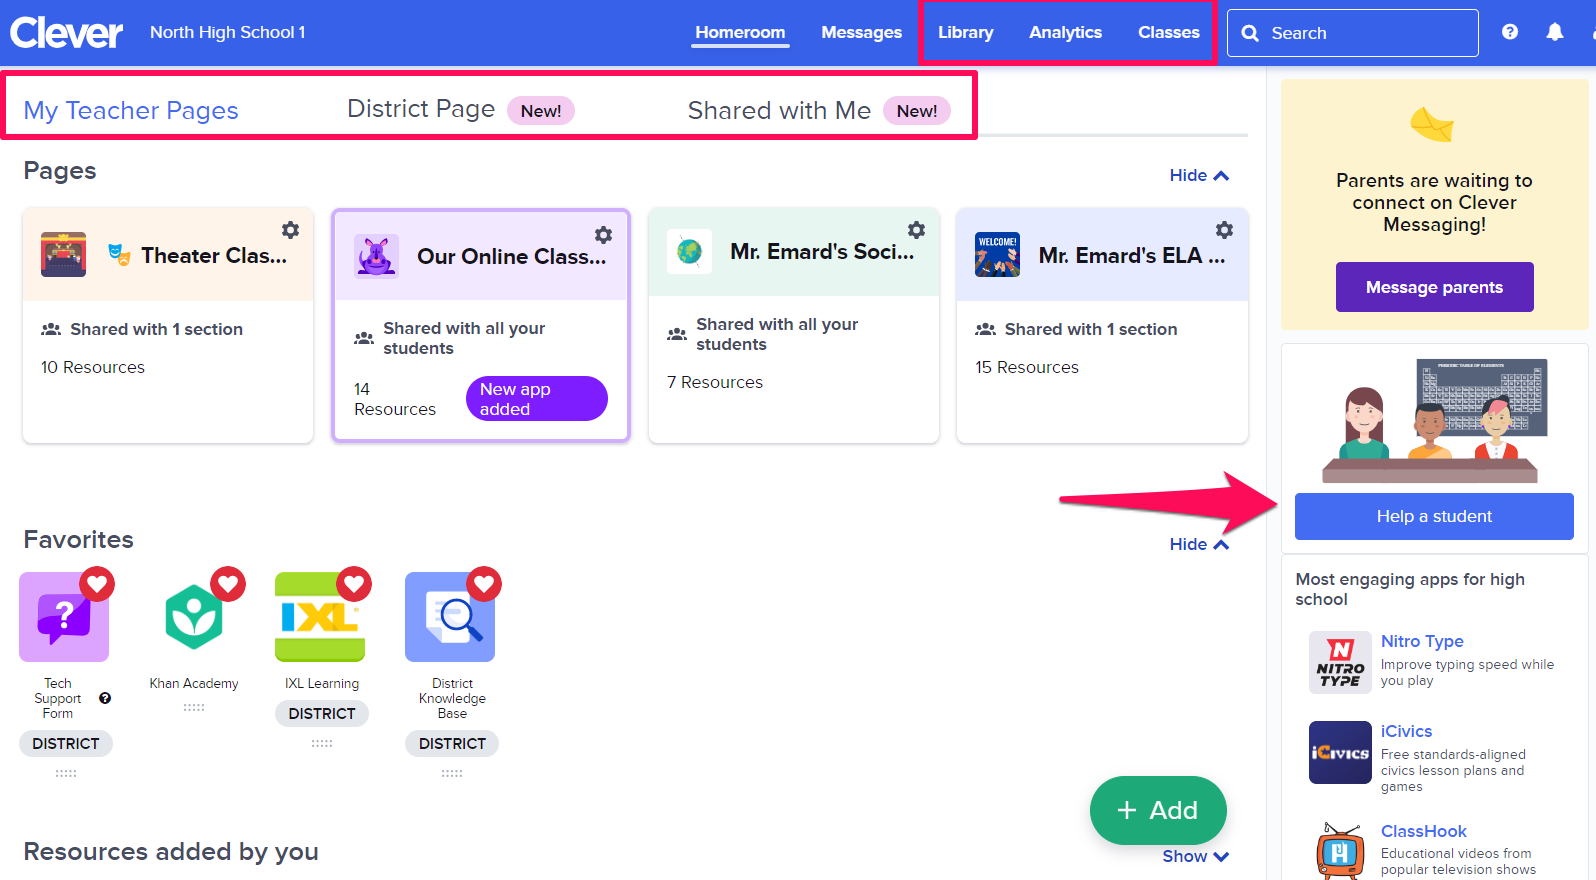The height and width of the screenshot is (880, 1596).
Task: Show the Resources added by you section
Action: click(1195, 856)
